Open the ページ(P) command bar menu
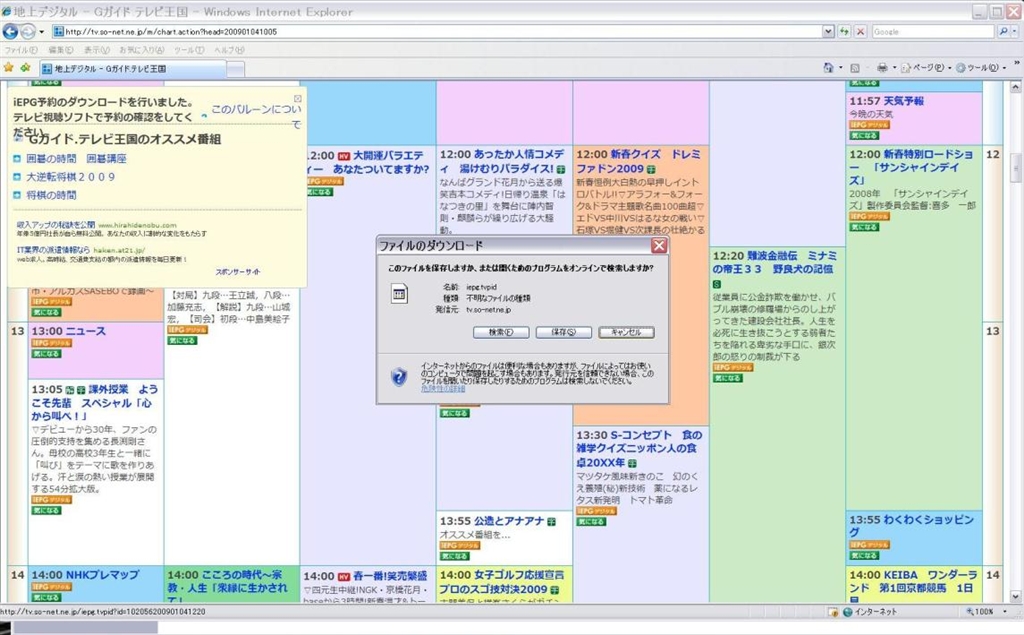The width and height of the screenshot is (1024, 635). (925, 67)
